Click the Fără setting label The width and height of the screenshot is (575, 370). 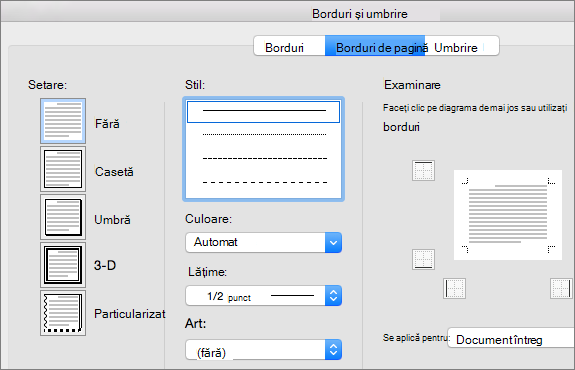tap(107, 124)
